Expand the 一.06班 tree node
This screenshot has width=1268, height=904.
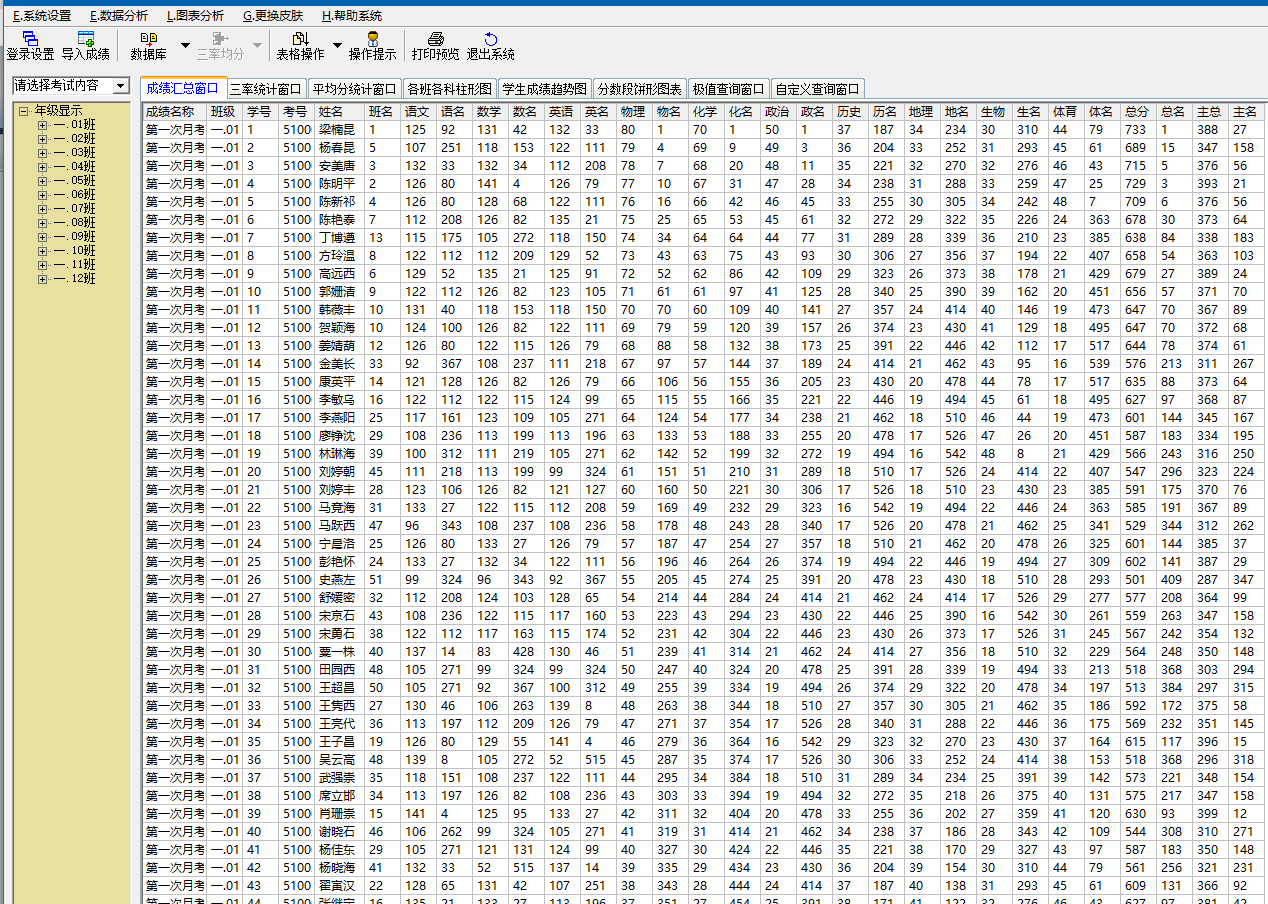click(42, 195)
